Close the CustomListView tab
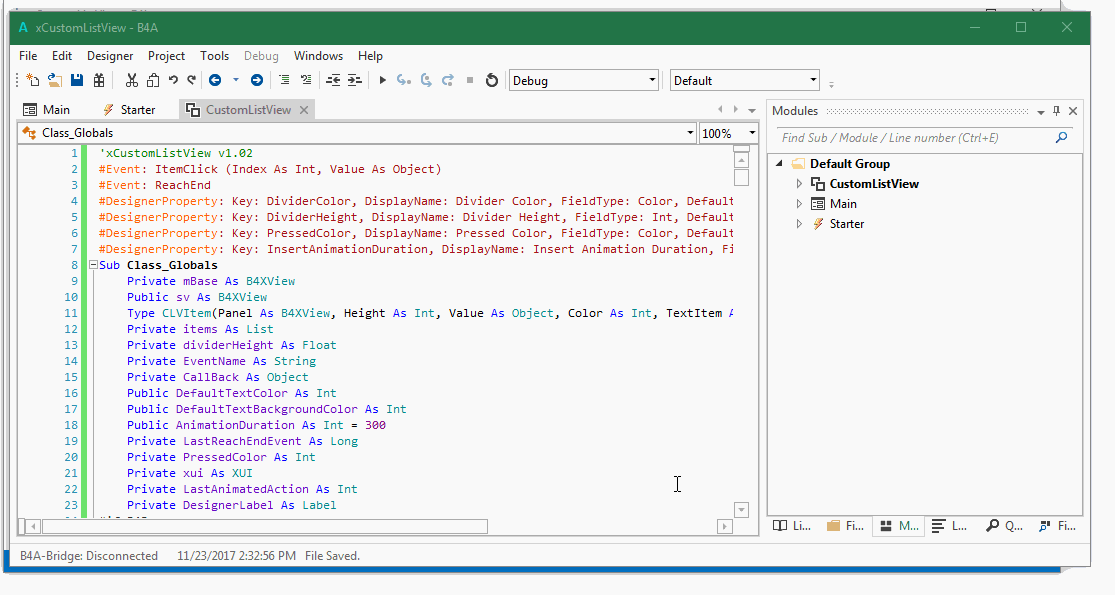Viewport: 1115px width, 595px height. pyautogui.click(x=303, y=110)
